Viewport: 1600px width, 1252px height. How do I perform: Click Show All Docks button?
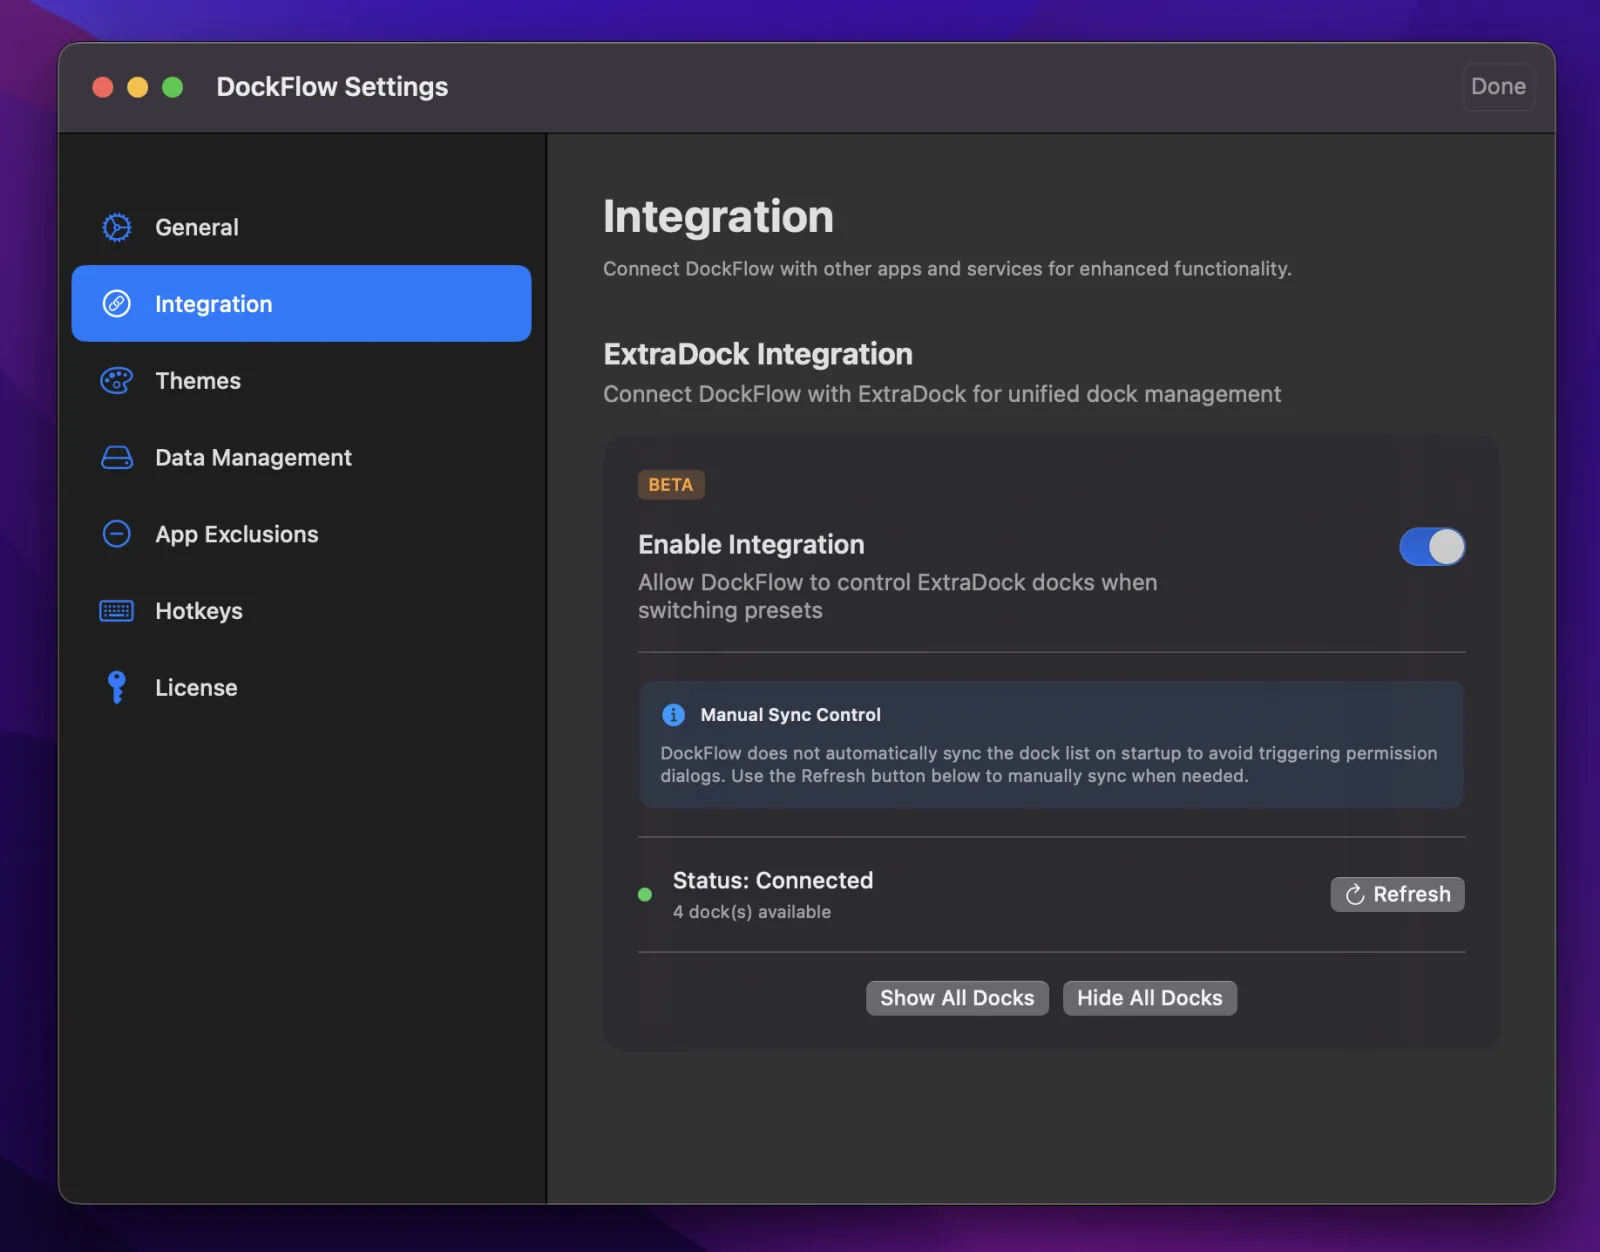tap(957, 998)
